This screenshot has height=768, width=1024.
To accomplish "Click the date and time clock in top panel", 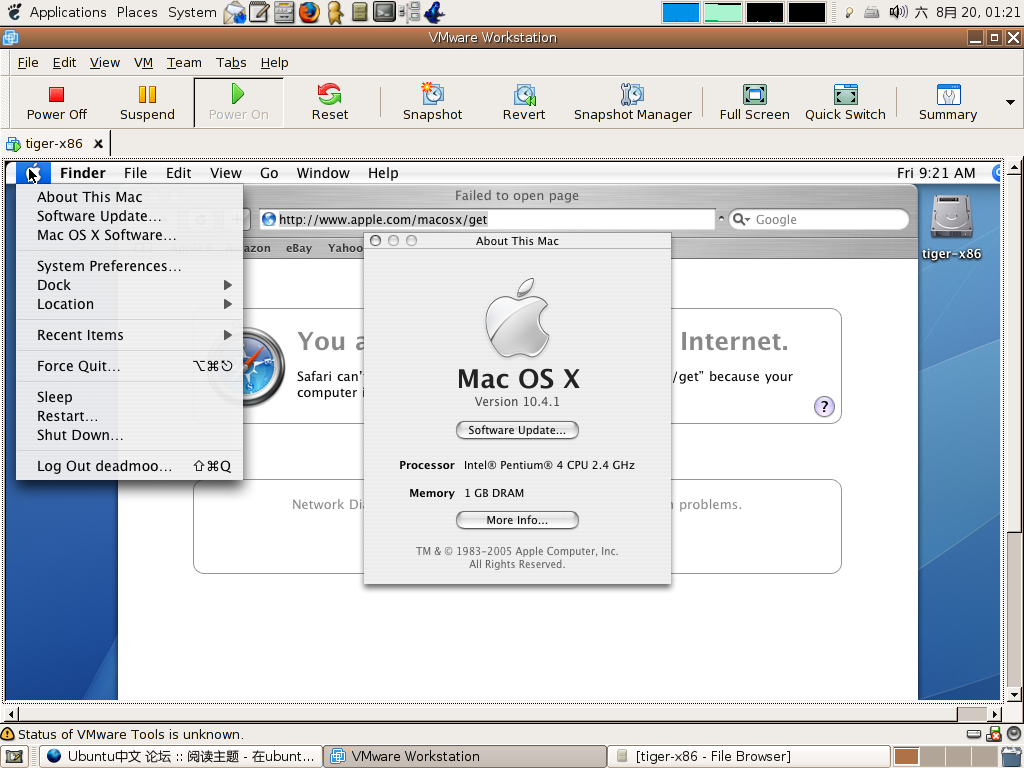I will tap(967, 12).
